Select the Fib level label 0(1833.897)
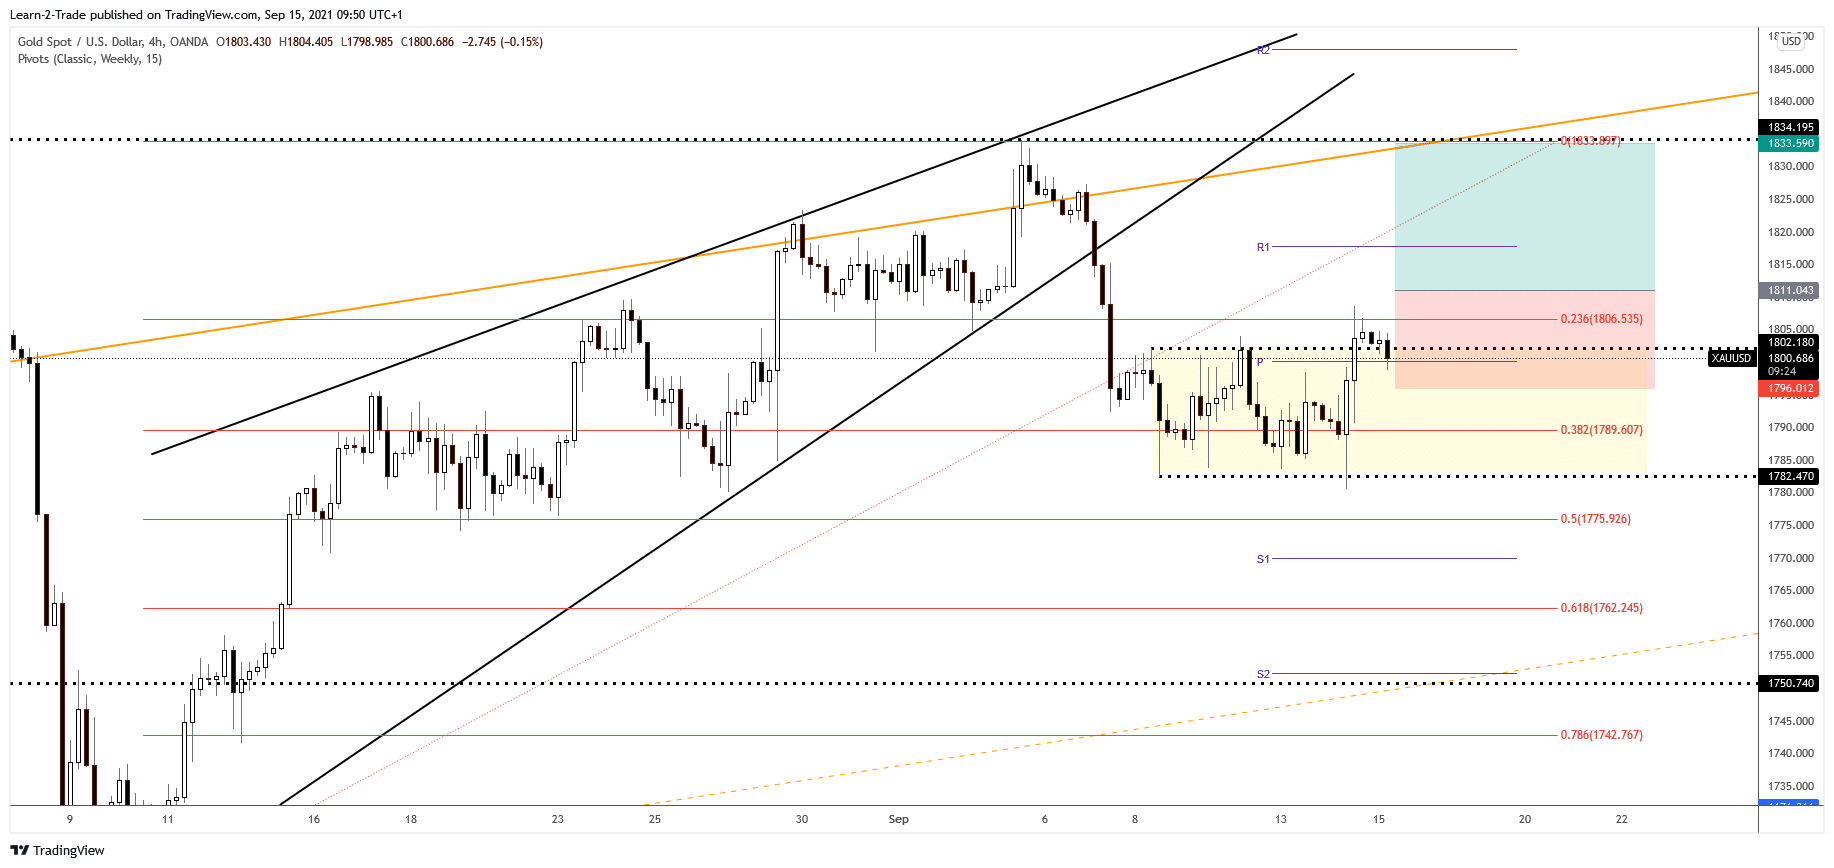This screenshot has height=868, width=1834. coord(1591,141)
